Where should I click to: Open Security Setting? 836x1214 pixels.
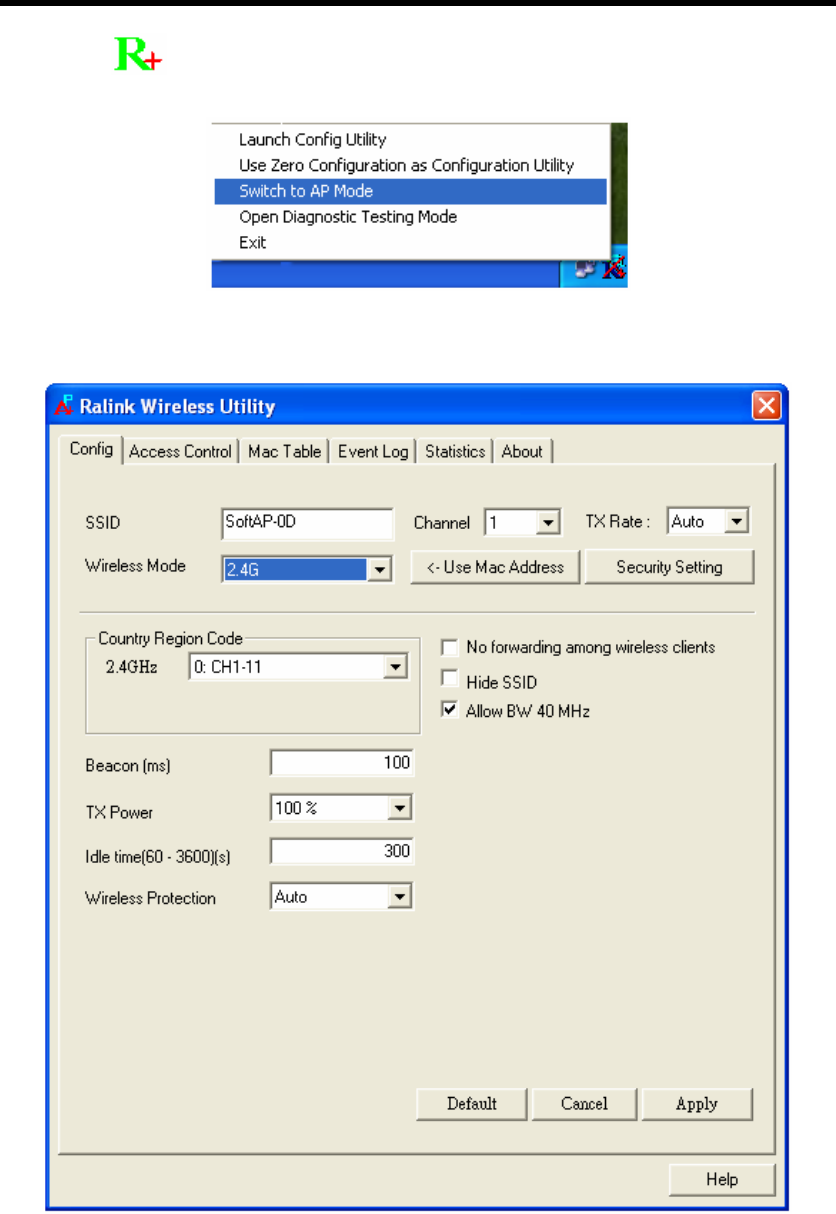point(669,567)
